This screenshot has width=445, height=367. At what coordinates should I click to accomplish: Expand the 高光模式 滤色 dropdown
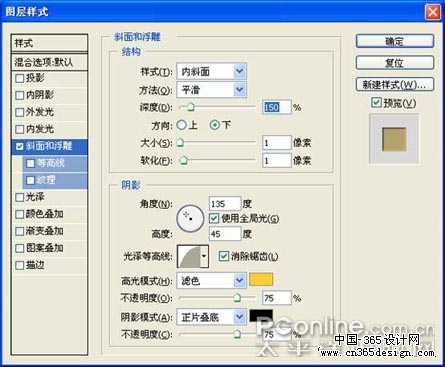212,280
